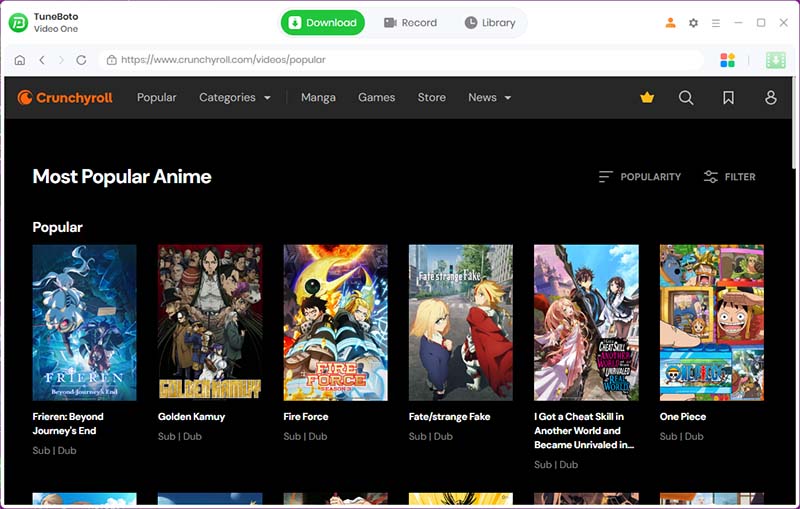Viewport: 800px width, 509px height.
Task: Open the hamburger menu icon
Action: (716, 23)
